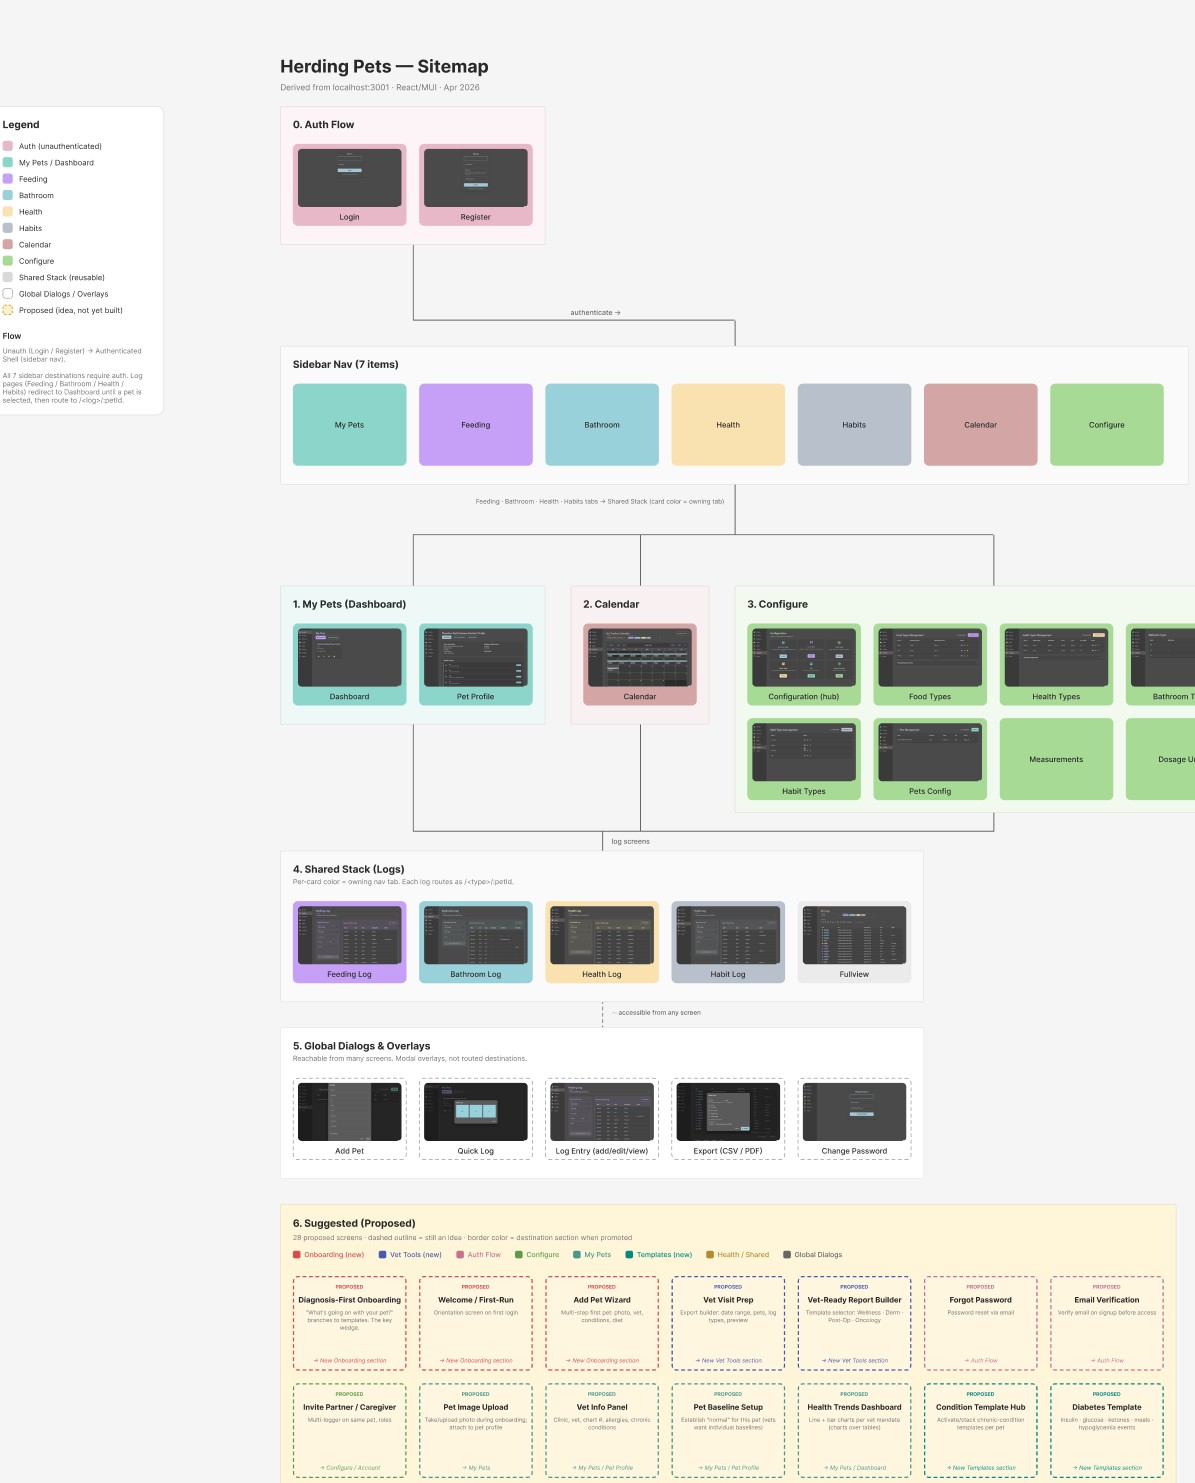Click the Templates (new) swatch

(x=629, y=1254)
